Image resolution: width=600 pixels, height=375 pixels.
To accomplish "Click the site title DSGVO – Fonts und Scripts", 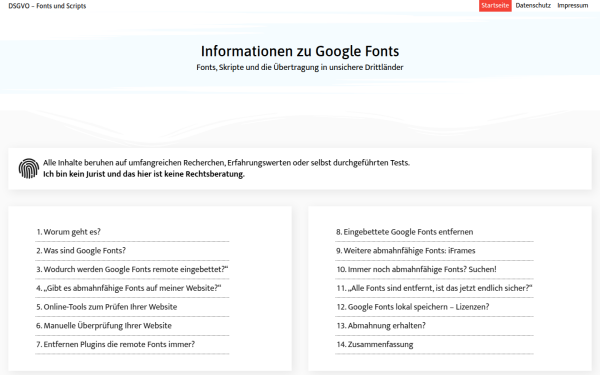I will click(47, 6).
